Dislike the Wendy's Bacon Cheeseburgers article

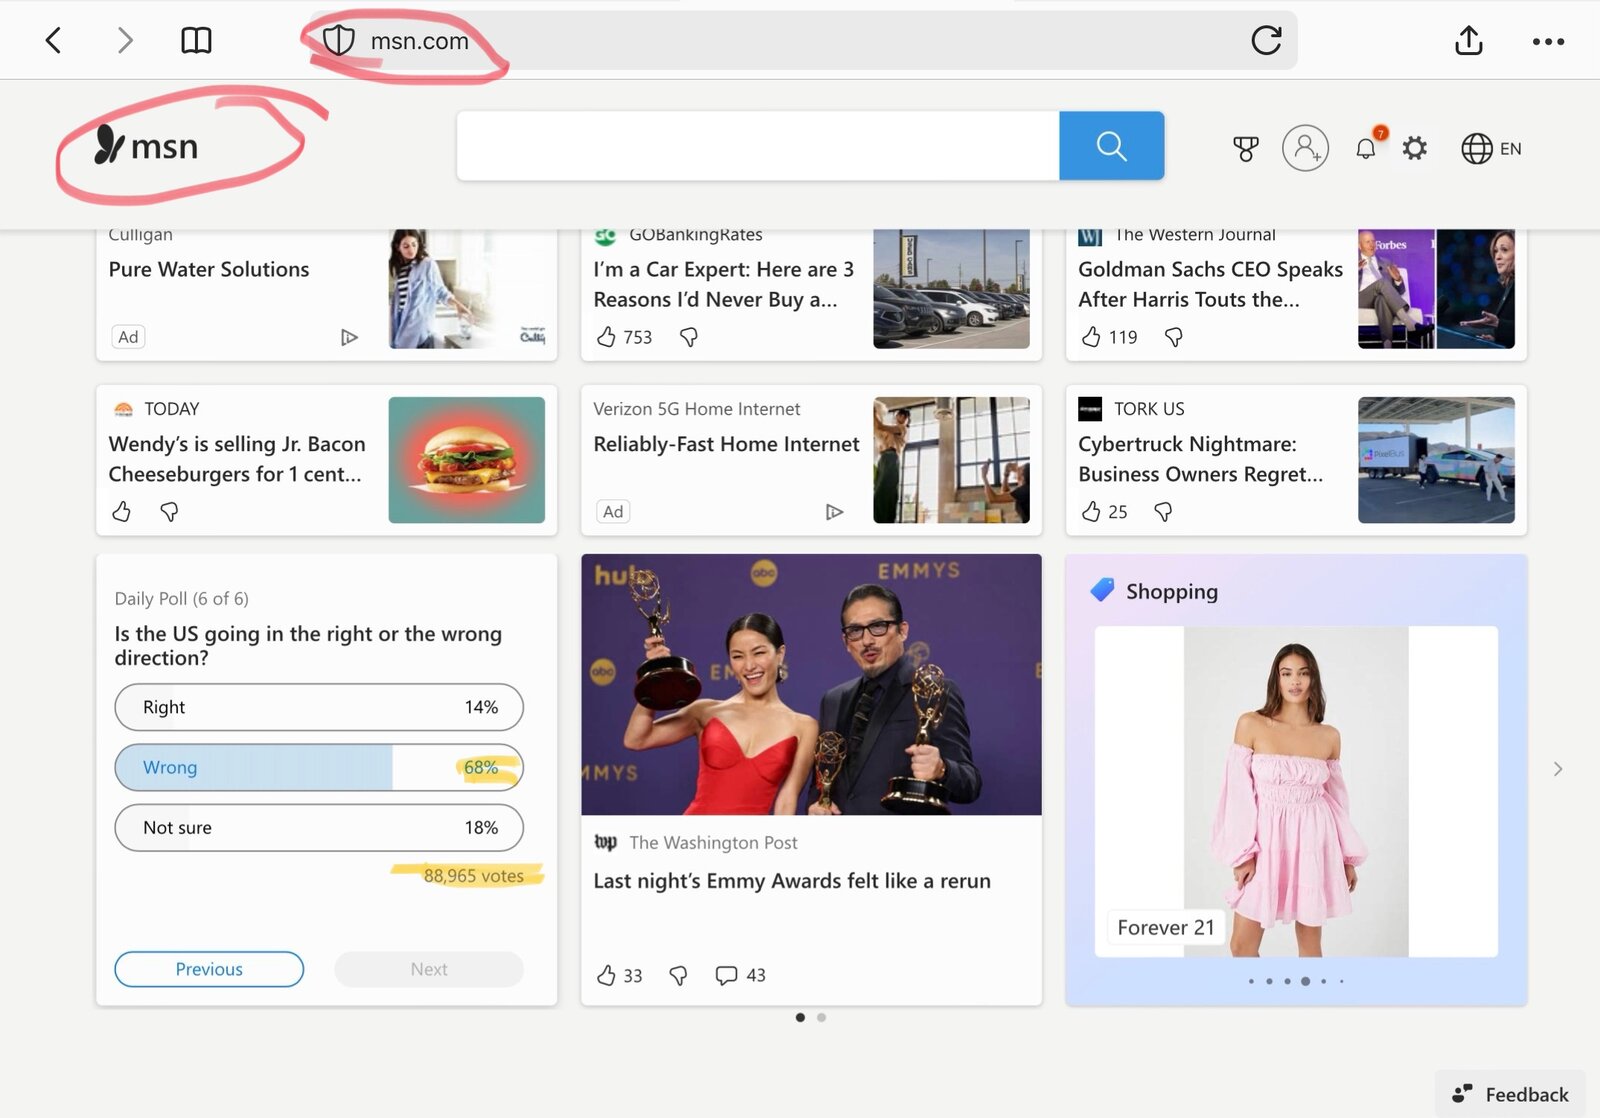(169, 512)
